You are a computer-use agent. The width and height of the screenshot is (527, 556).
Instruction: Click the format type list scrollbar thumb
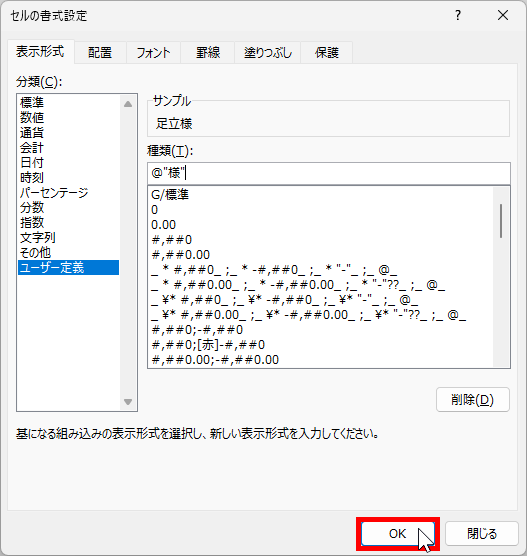[x=501, y=221]
